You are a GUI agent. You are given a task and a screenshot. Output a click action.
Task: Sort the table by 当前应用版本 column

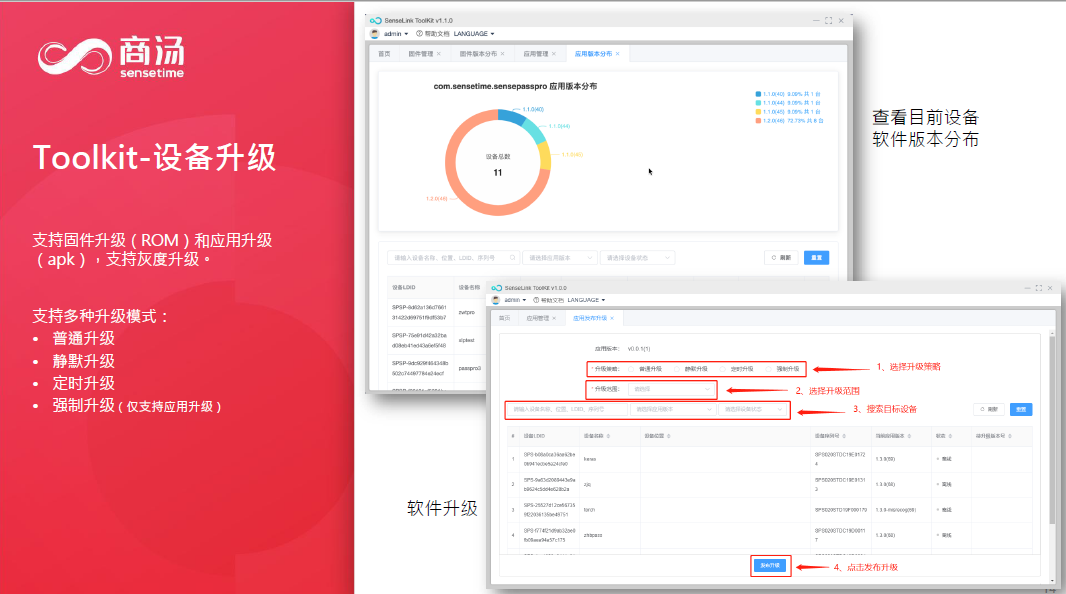(x=909, y=436)
